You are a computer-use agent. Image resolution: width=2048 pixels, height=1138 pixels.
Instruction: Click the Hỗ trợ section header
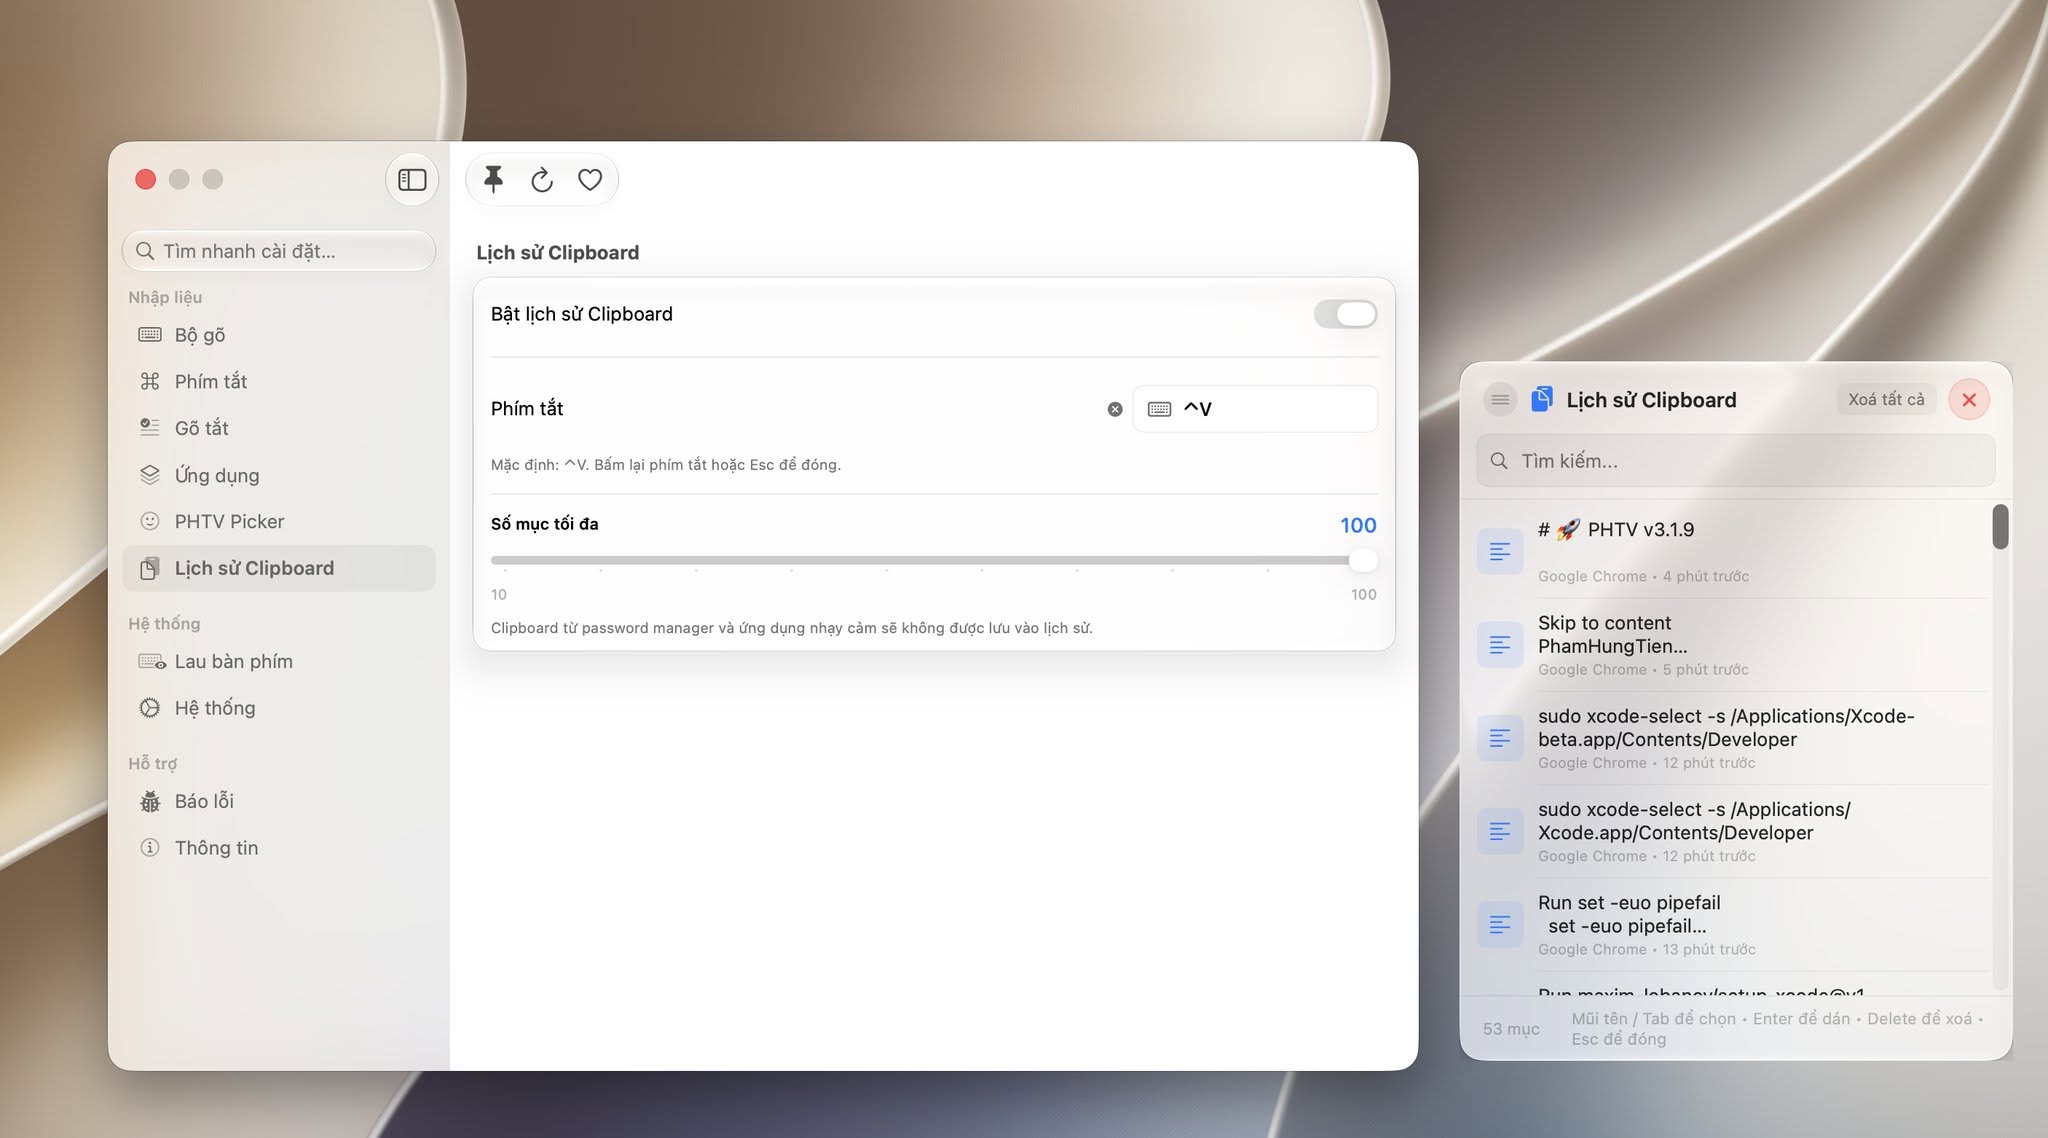(x=153, y=763)
